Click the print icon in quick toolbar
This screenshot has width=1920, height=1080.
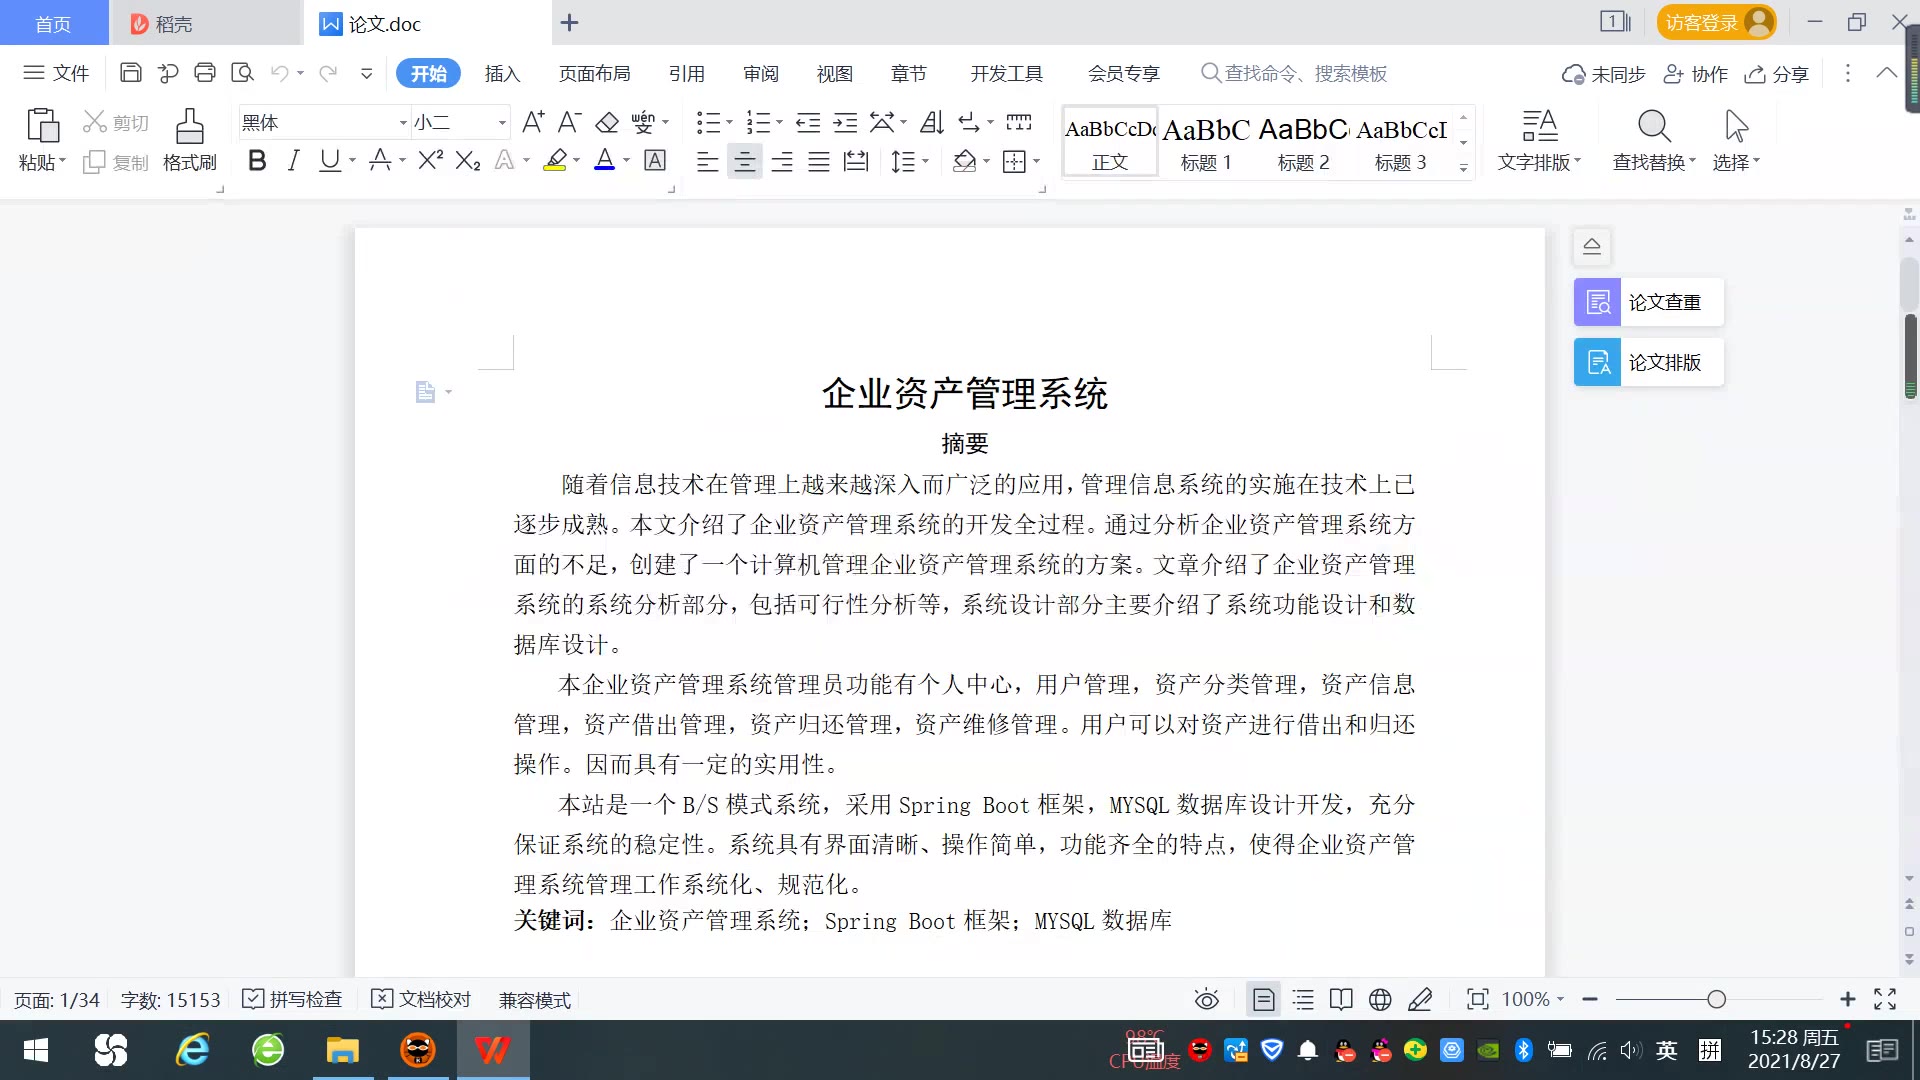205,73
